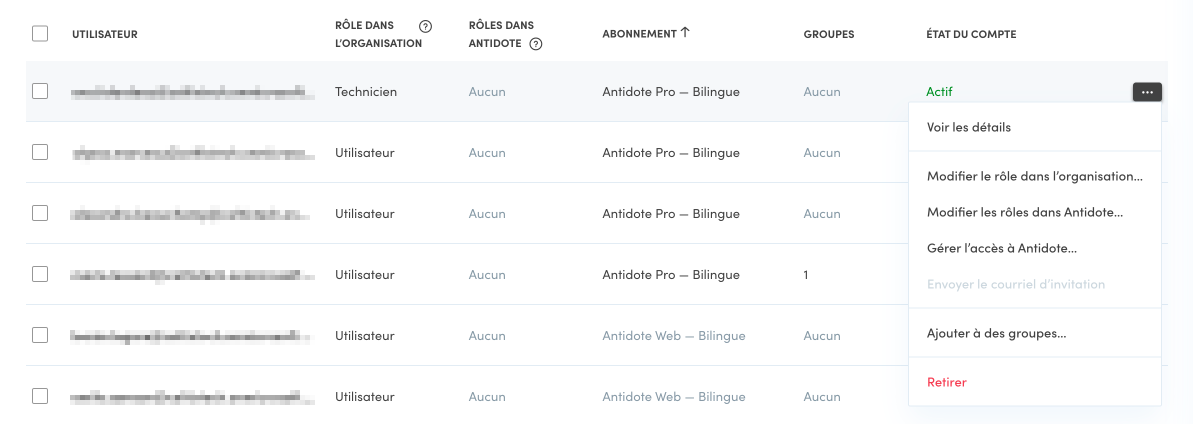
Task: Check the Technicien user row checkbox
Action: [x=40, y=91]
